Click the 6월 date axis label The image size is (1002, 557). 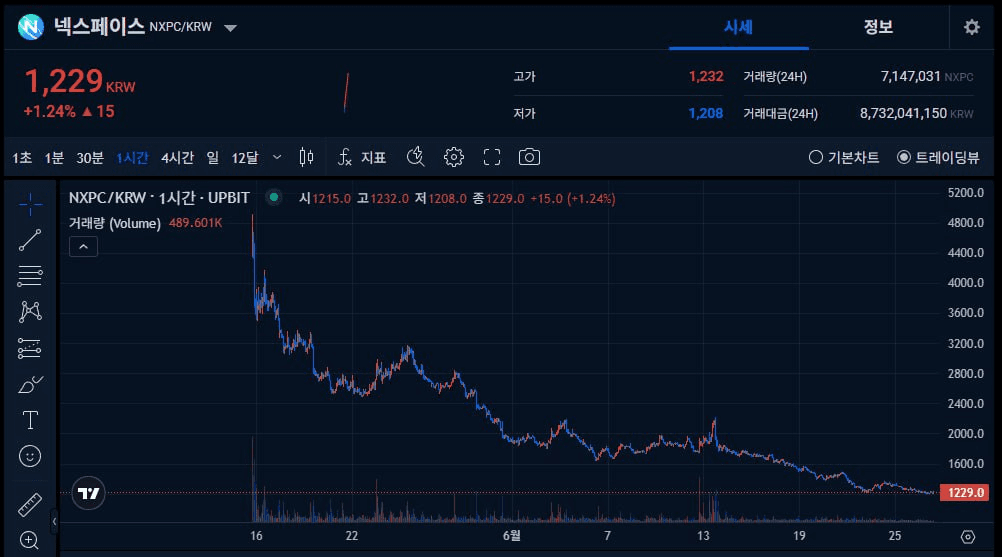click(x=512, y=536)
